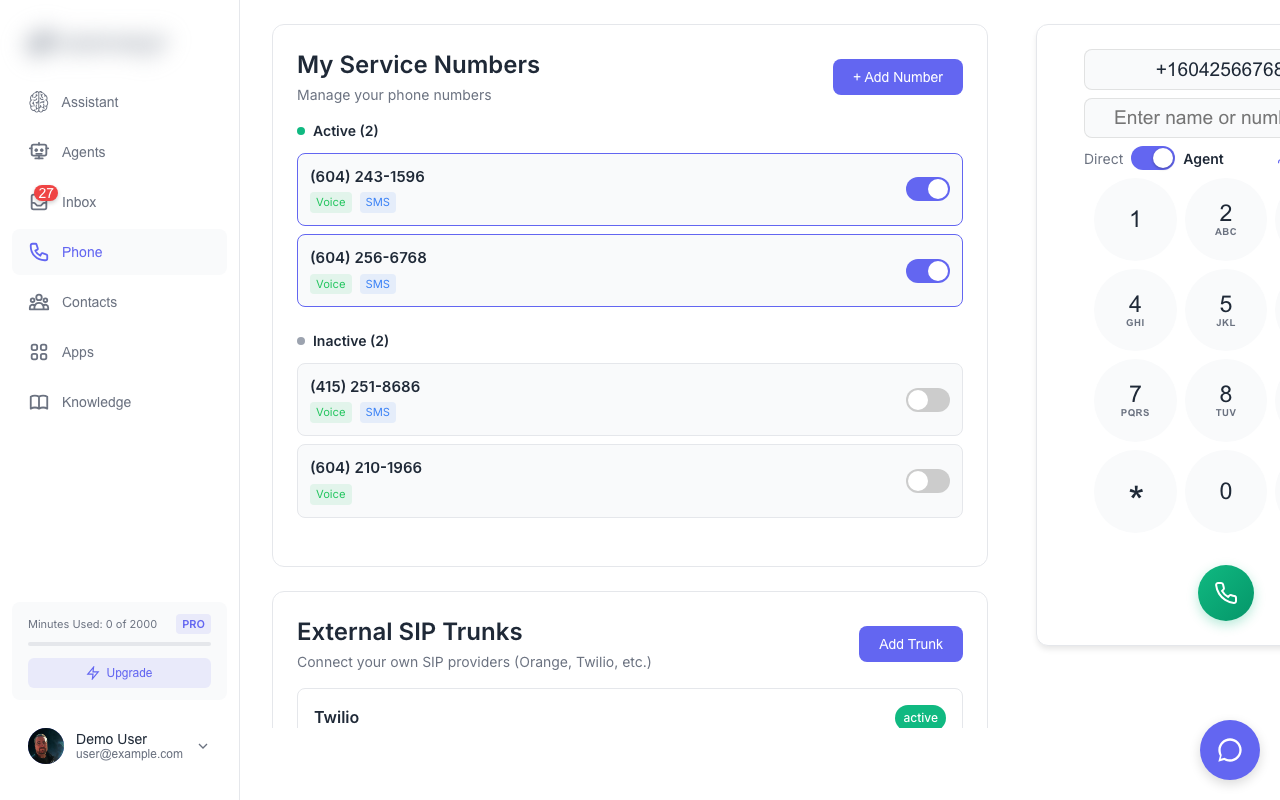This screenshot has height=800, width=1280.
Task: Open the chat bubble widget
Action: click(x=1230, y=750)
